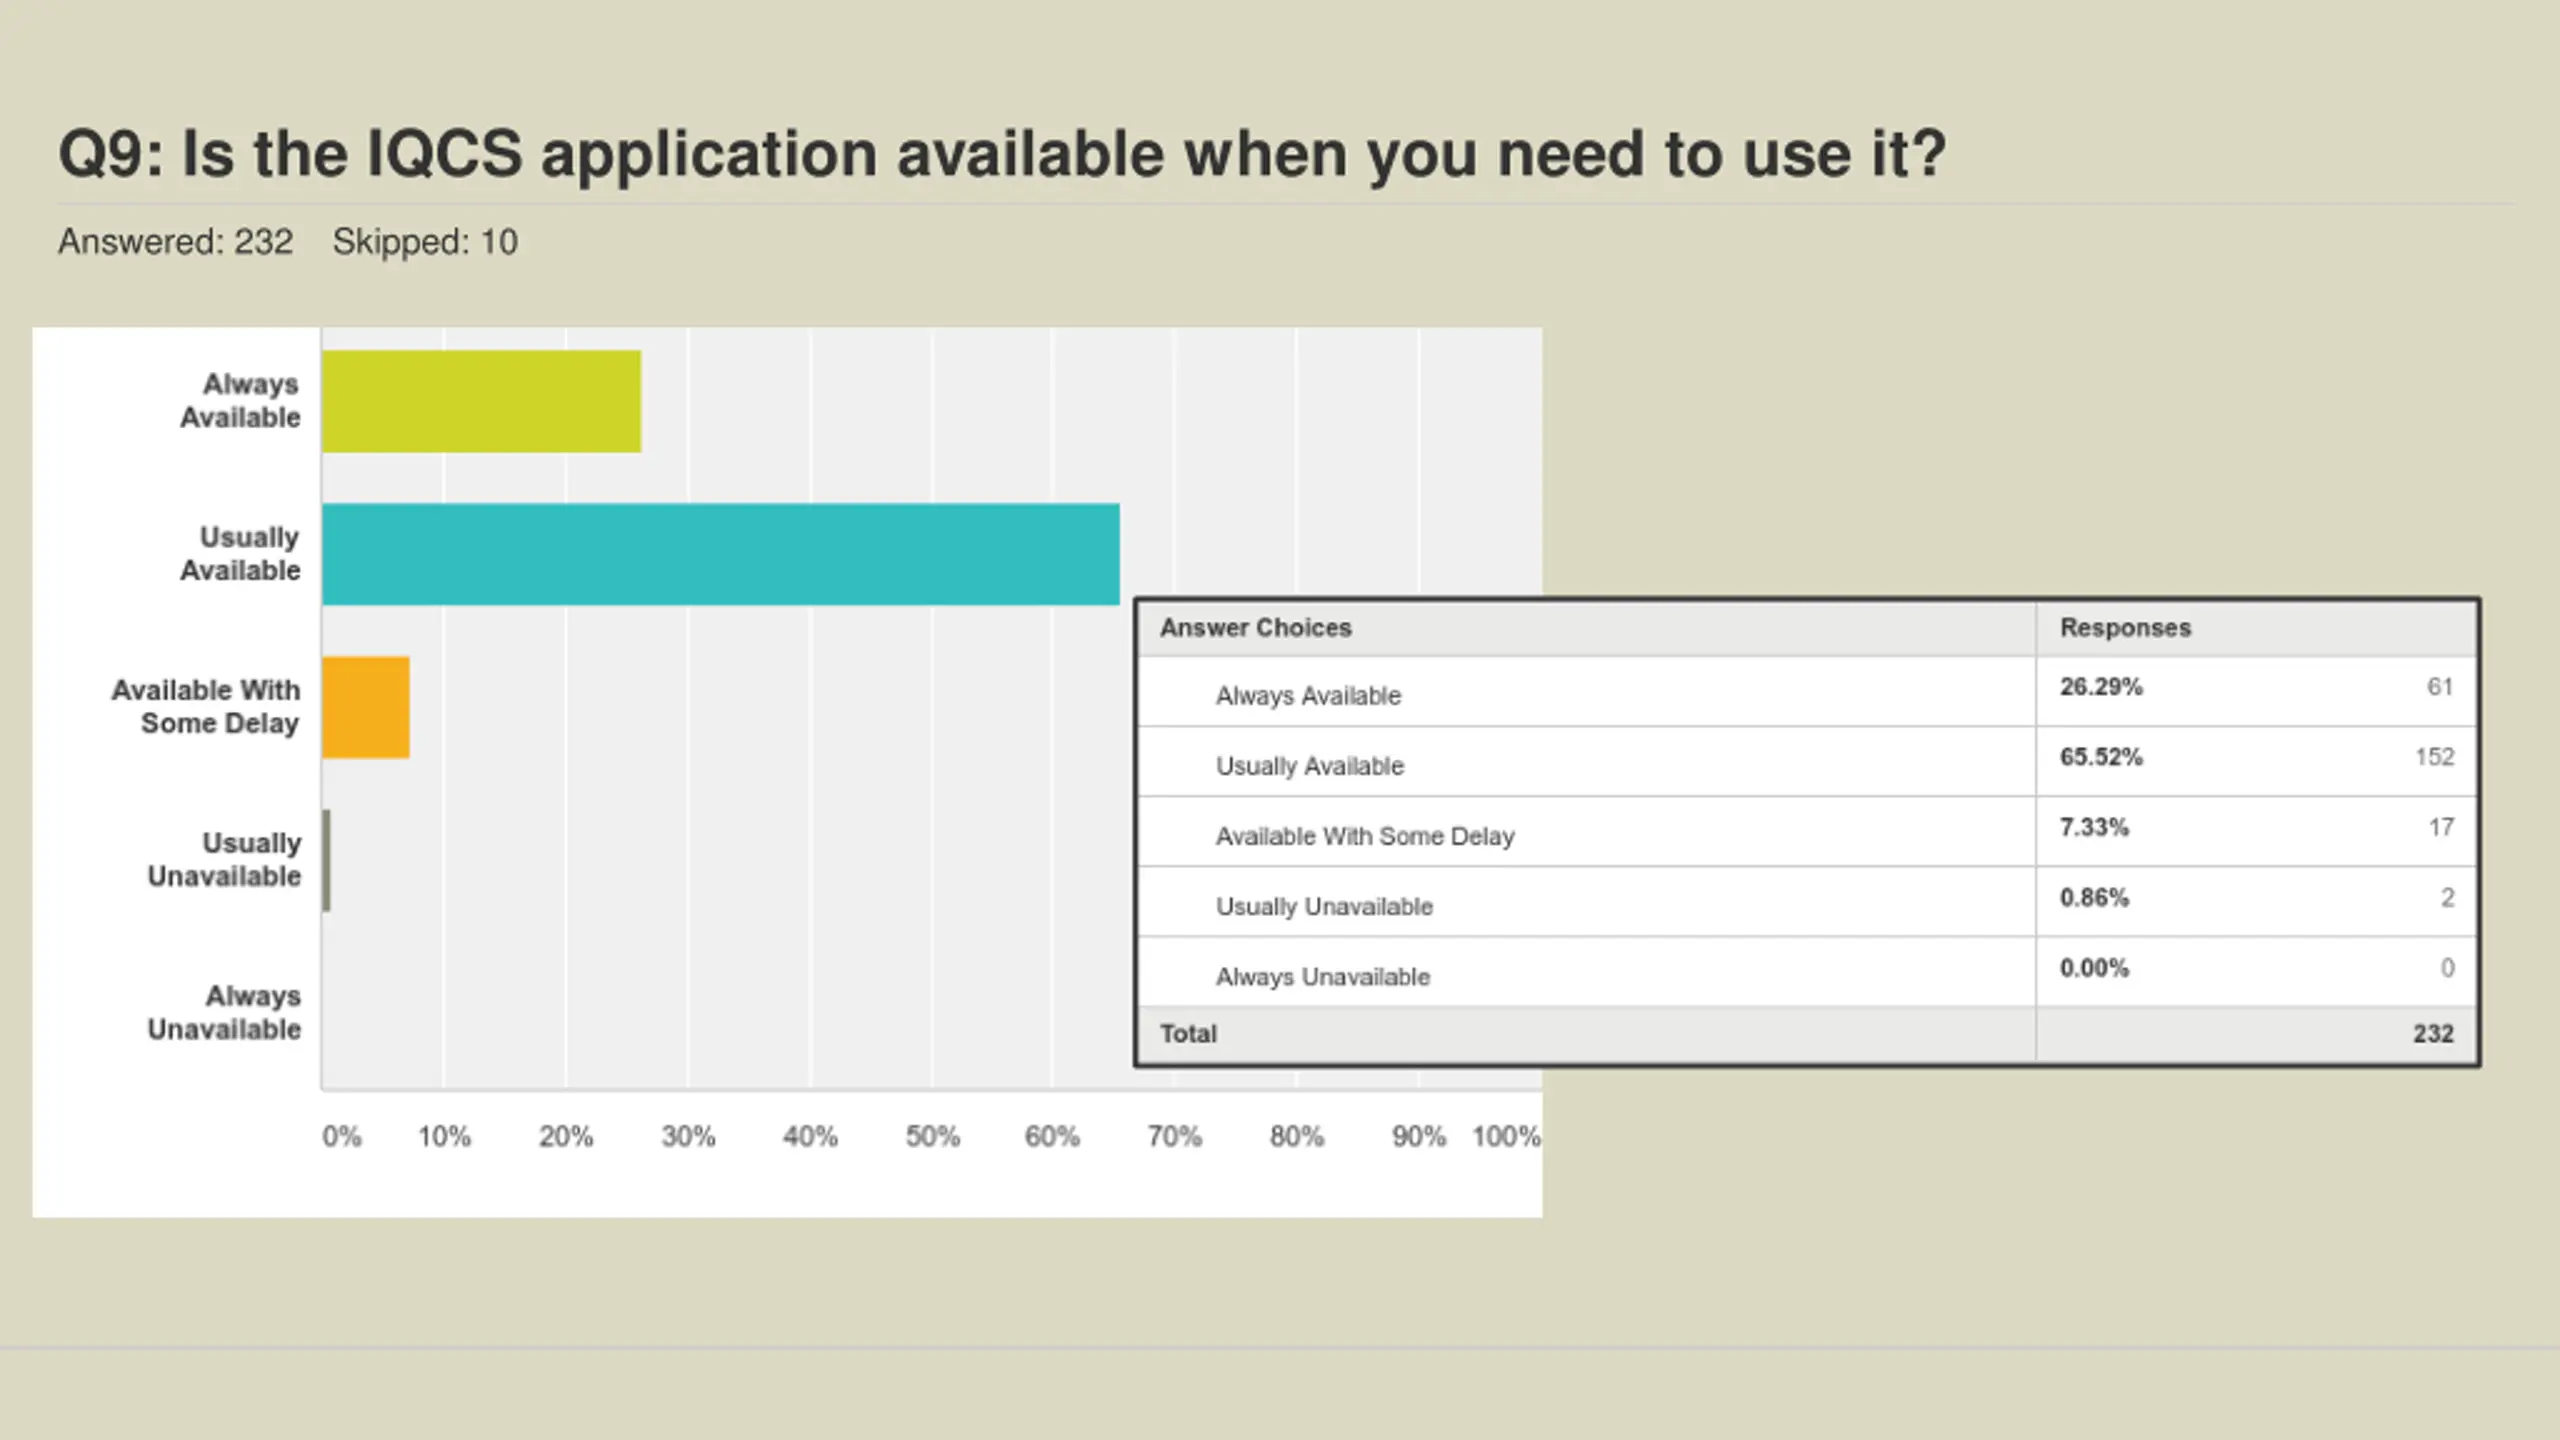The image size is (2560, 1440).
Task: Select the Usually Unavailable table row label
Action: [1324, 907]
